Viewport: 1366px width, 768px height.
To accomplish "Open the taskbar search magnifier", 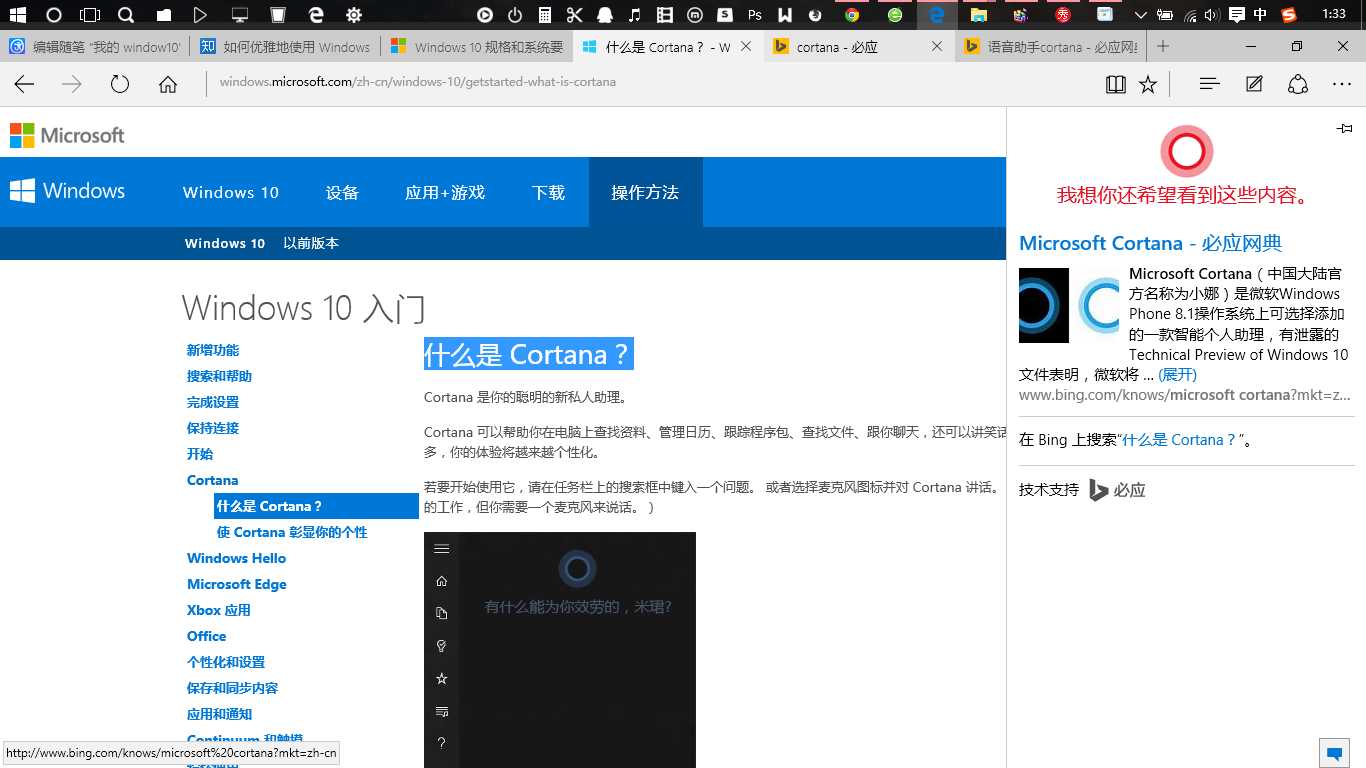I will point(126,15).
